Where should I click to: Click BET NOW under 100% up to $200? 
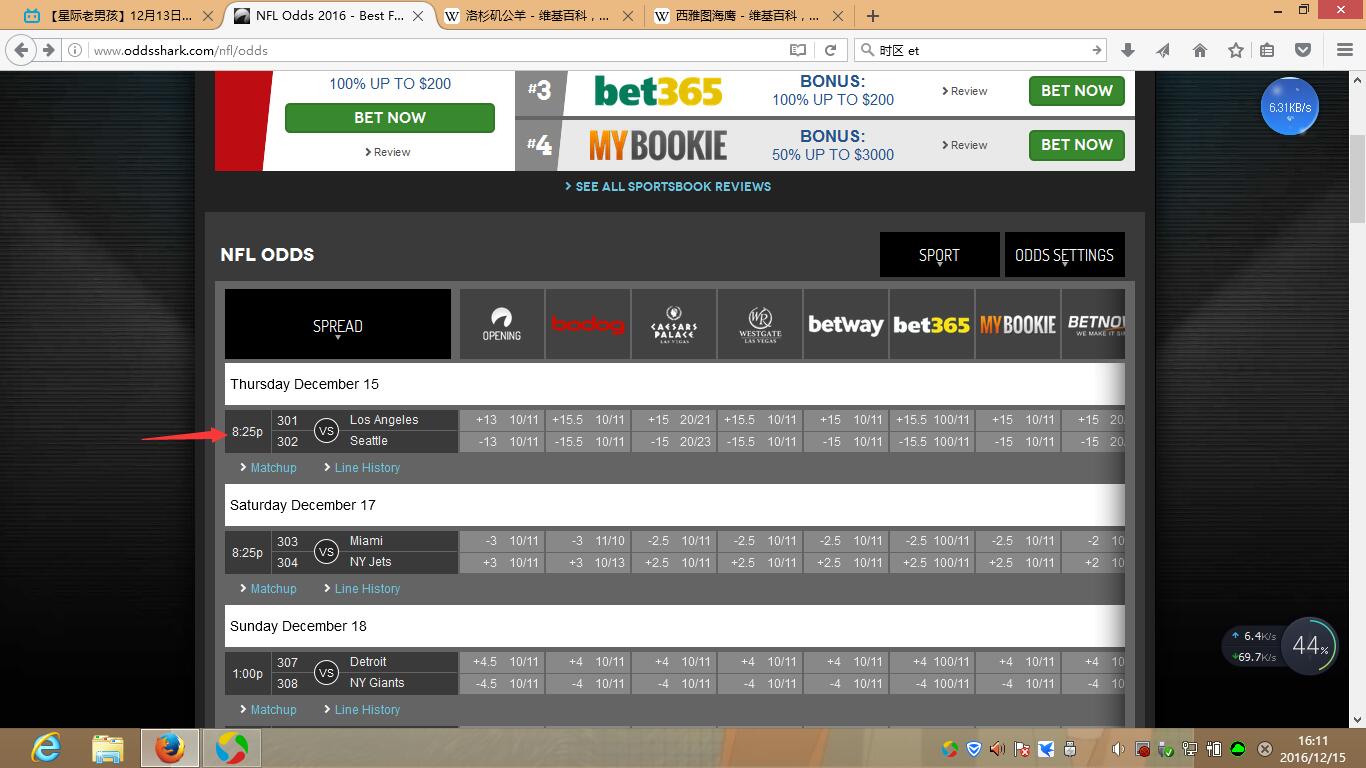(390, 117)
